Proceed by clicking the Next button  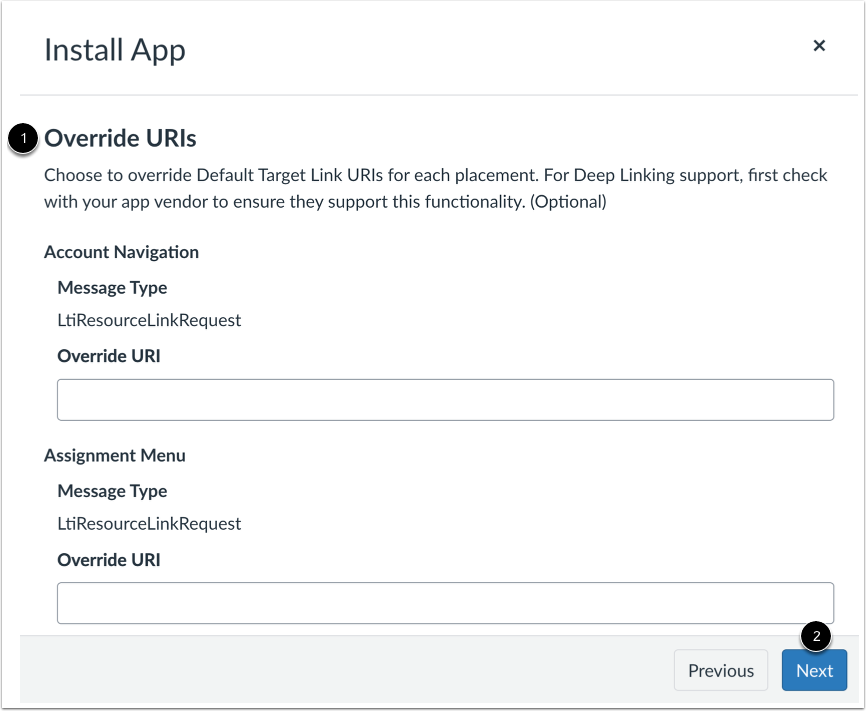click(x=814, y=671)
